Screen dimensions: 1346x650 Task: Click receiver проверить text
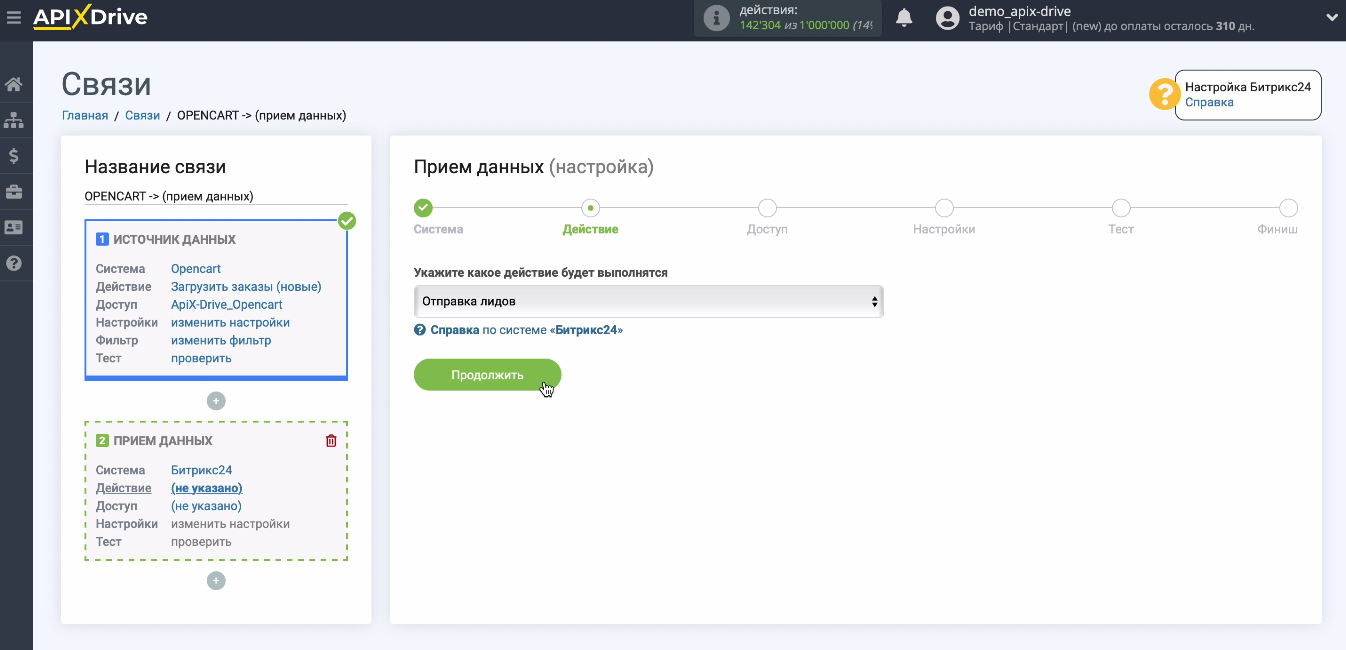point(201,542)
